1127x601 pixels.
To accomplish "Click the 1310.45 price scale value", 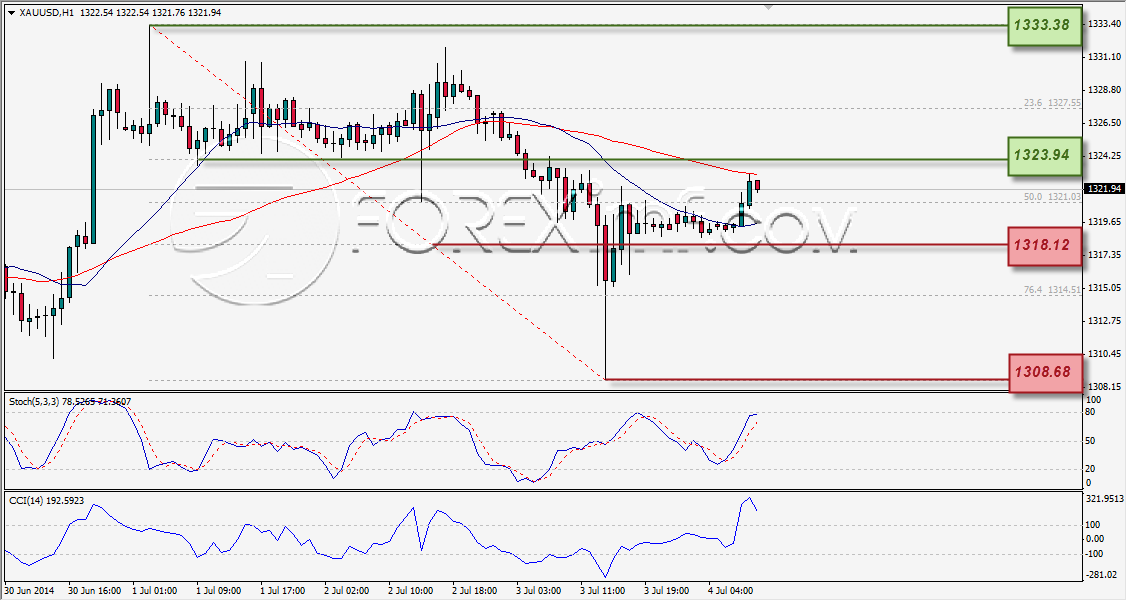I will 1103,354.
